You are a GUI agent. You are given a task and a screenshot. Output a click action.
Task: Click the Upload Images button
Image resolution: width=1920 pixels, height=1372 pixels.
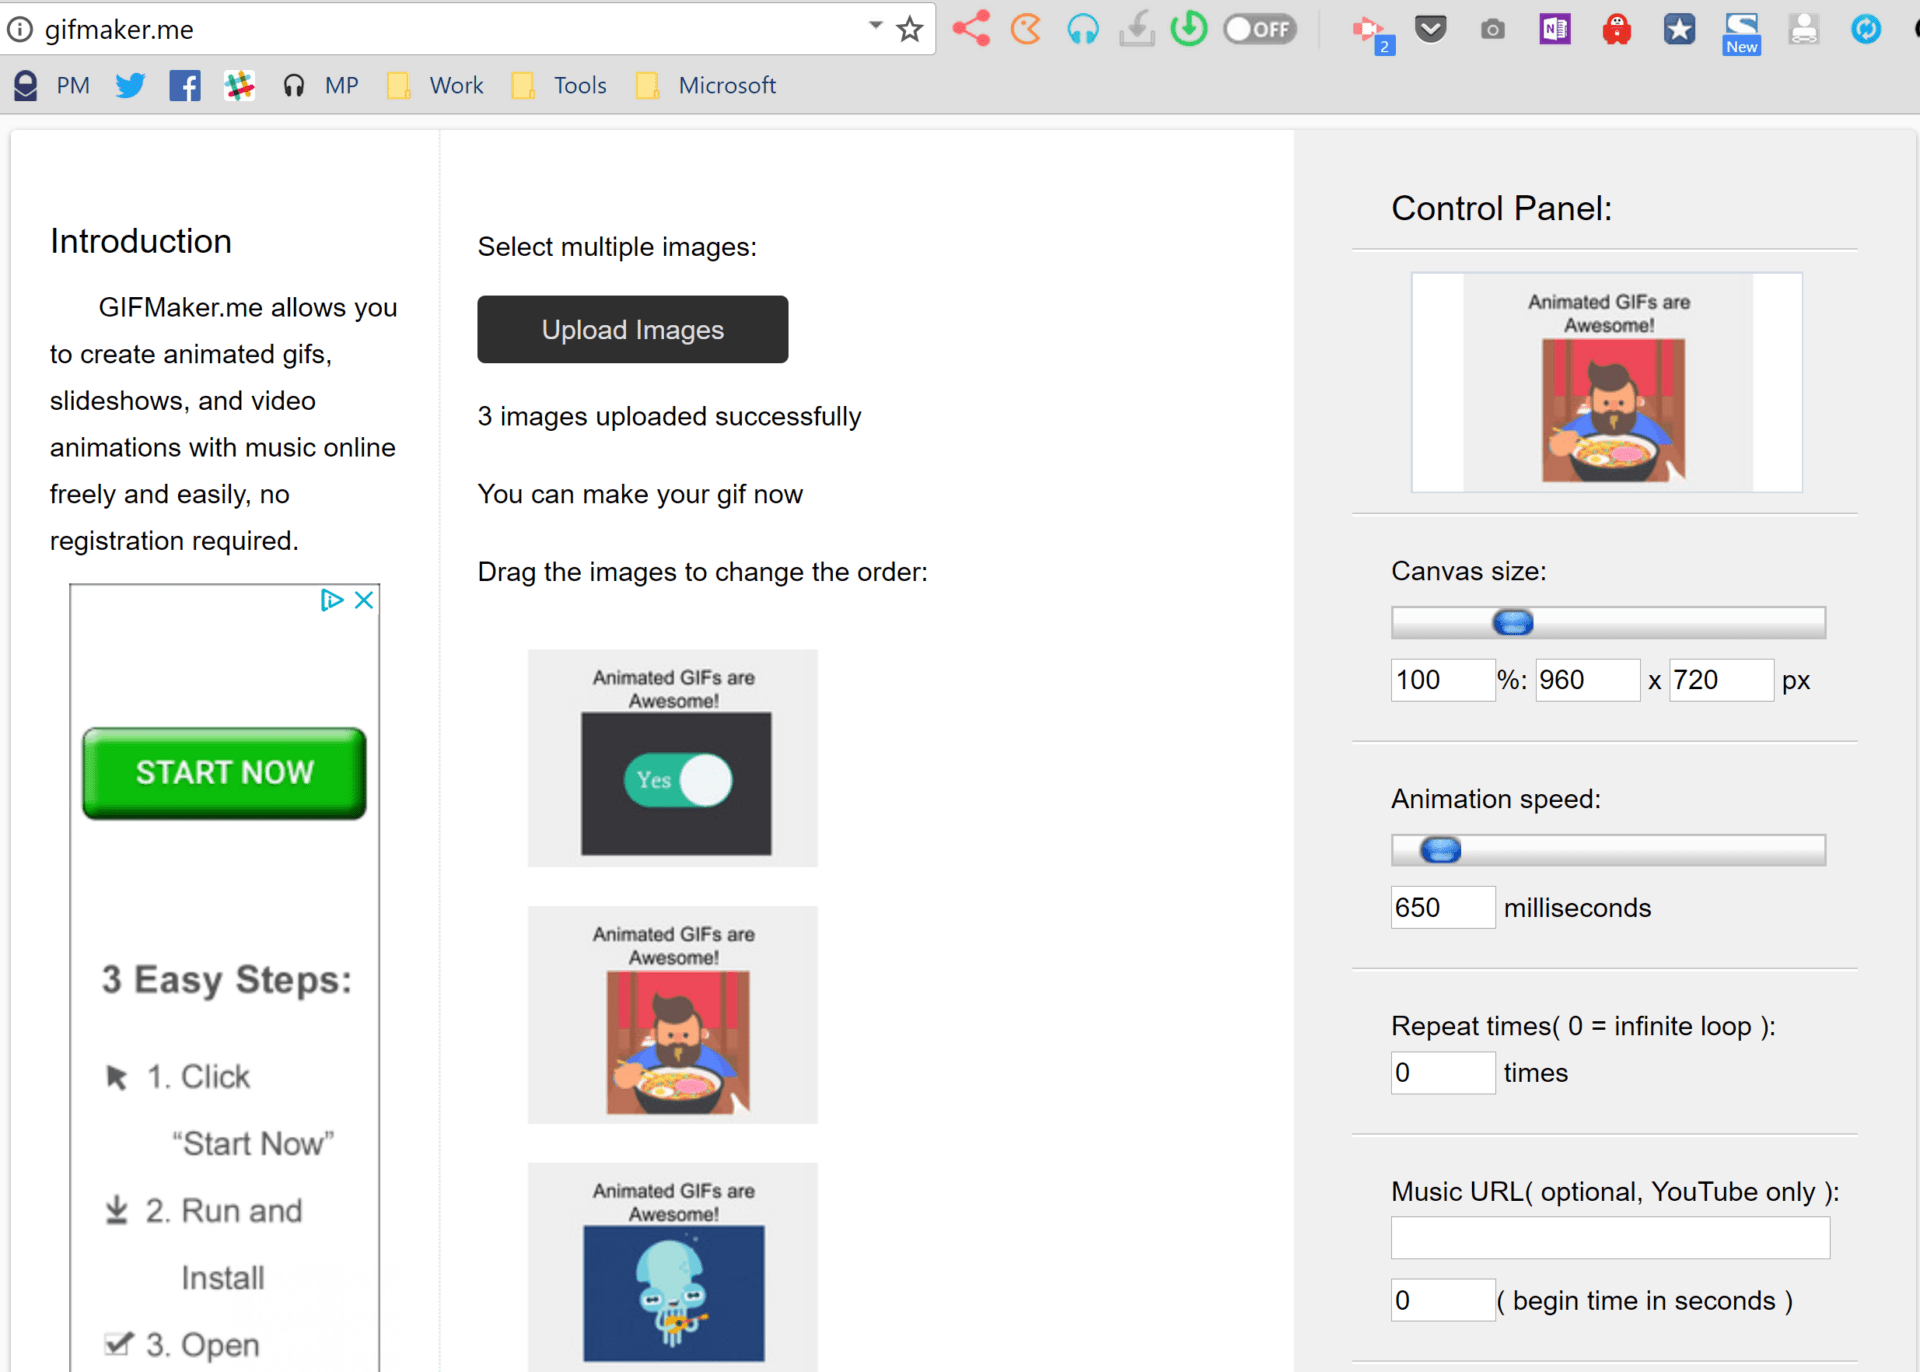(632, 329)
